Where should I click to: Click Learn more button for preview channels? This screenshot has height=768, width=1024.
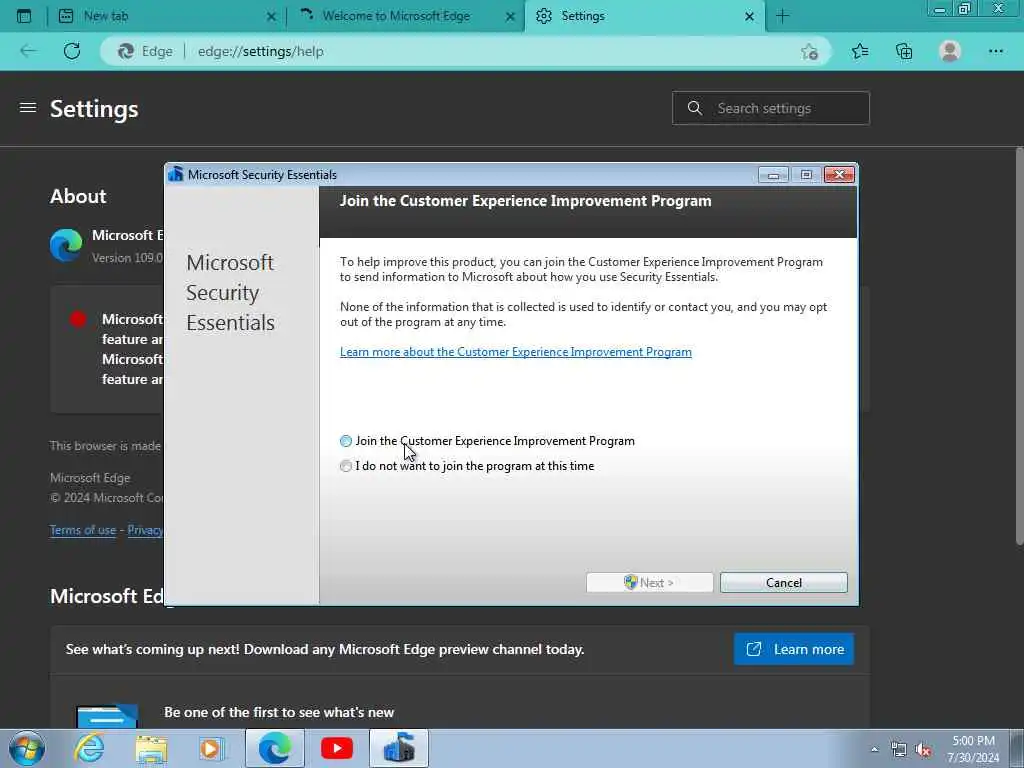793,649
